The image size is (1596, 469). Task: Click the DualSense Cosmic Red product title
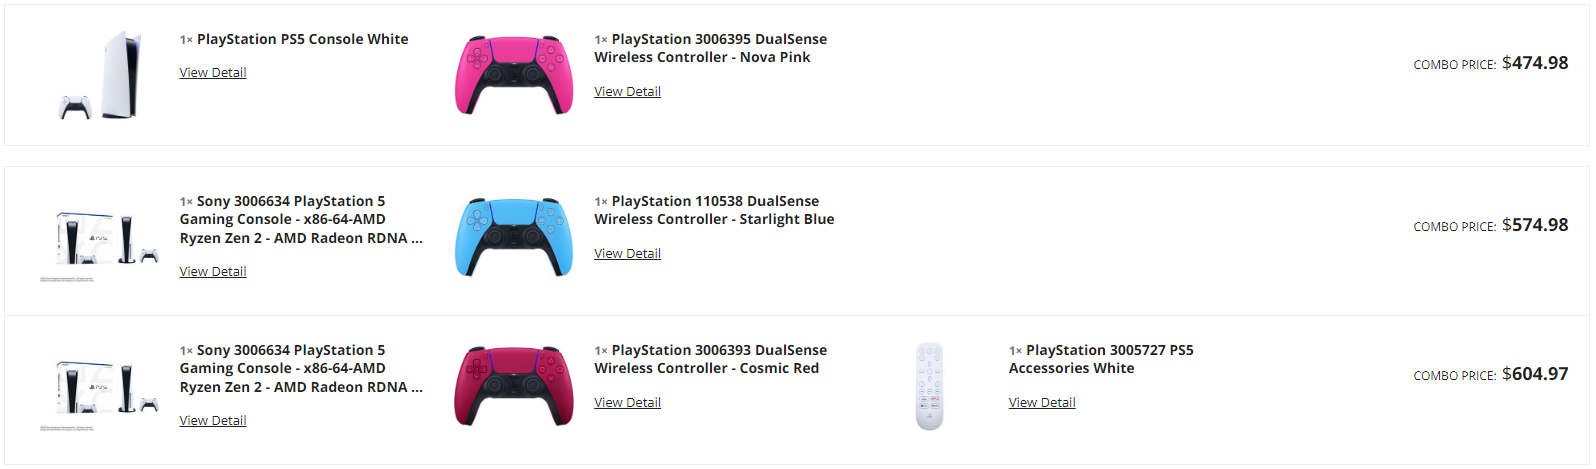710,359
